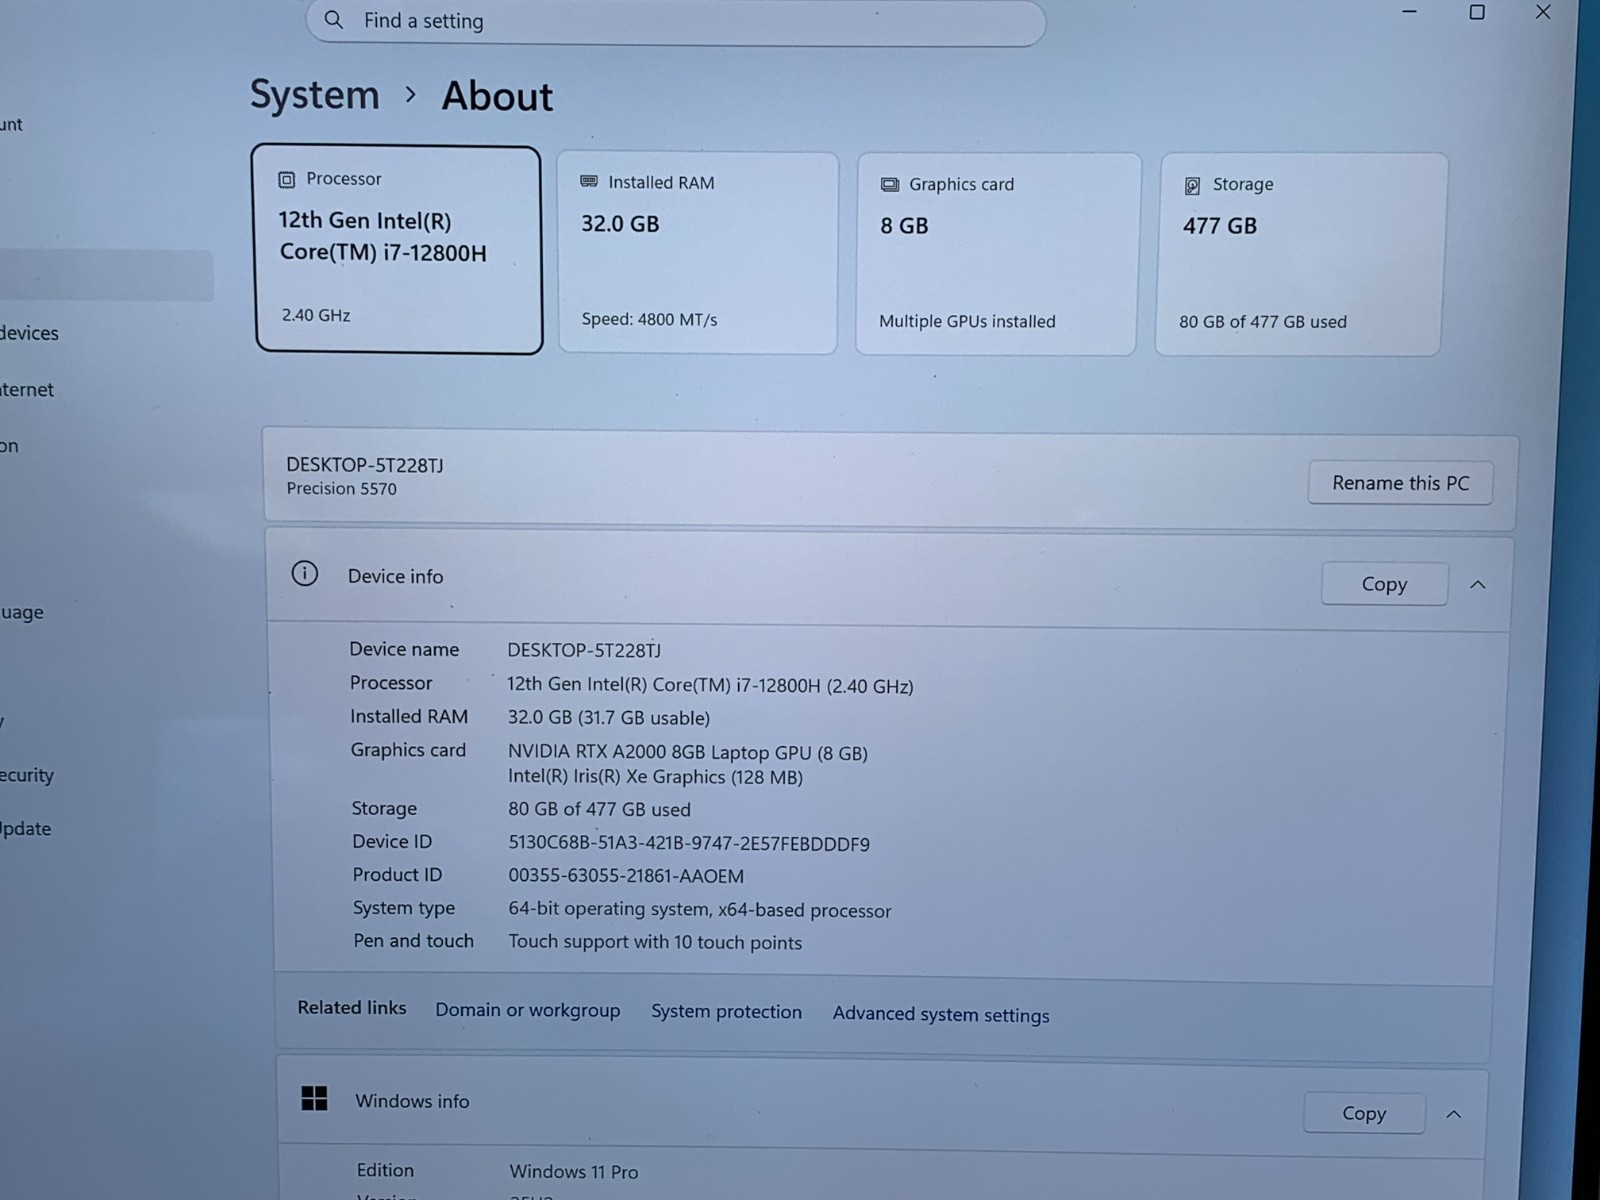Copy the Device info details
The width and height of the screenshot is (1600, 1200).
(1384, 584)
